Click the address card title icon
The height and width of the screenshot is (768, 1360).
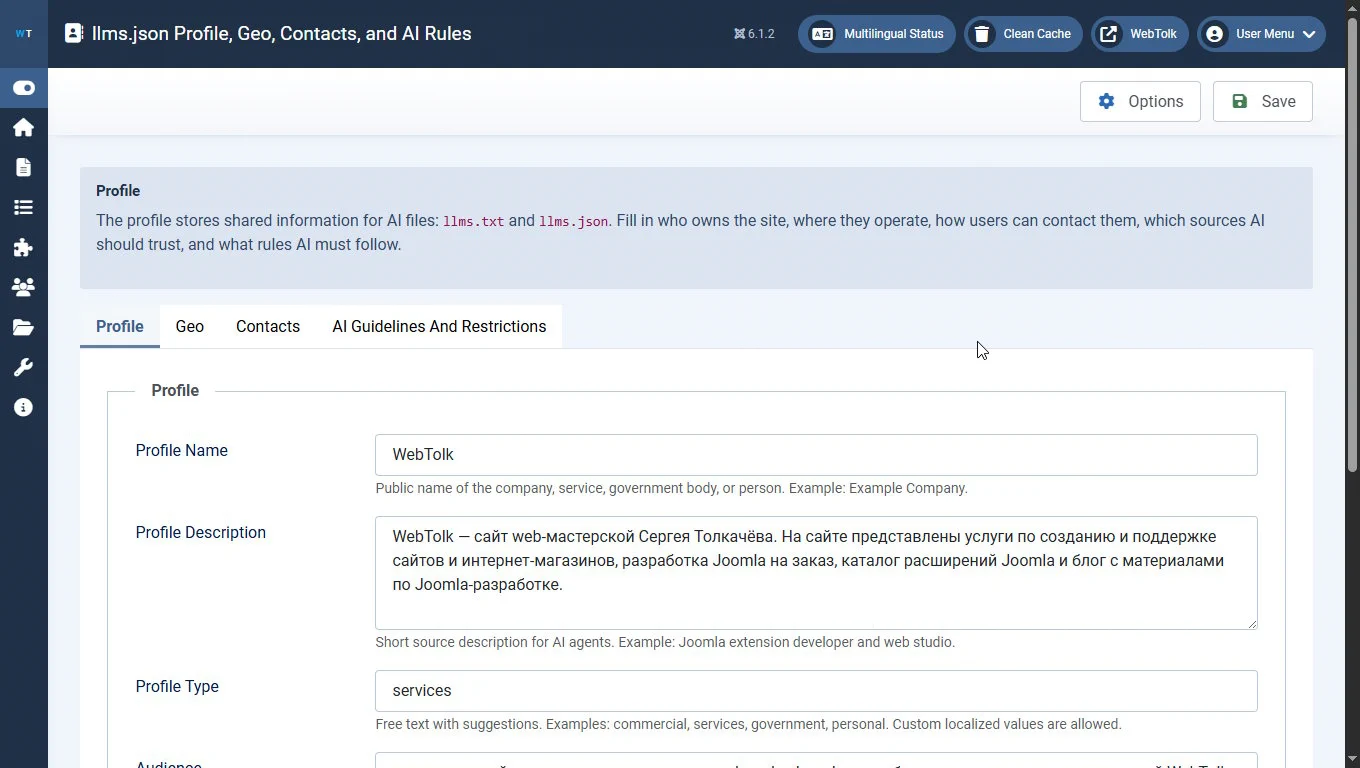74,33
